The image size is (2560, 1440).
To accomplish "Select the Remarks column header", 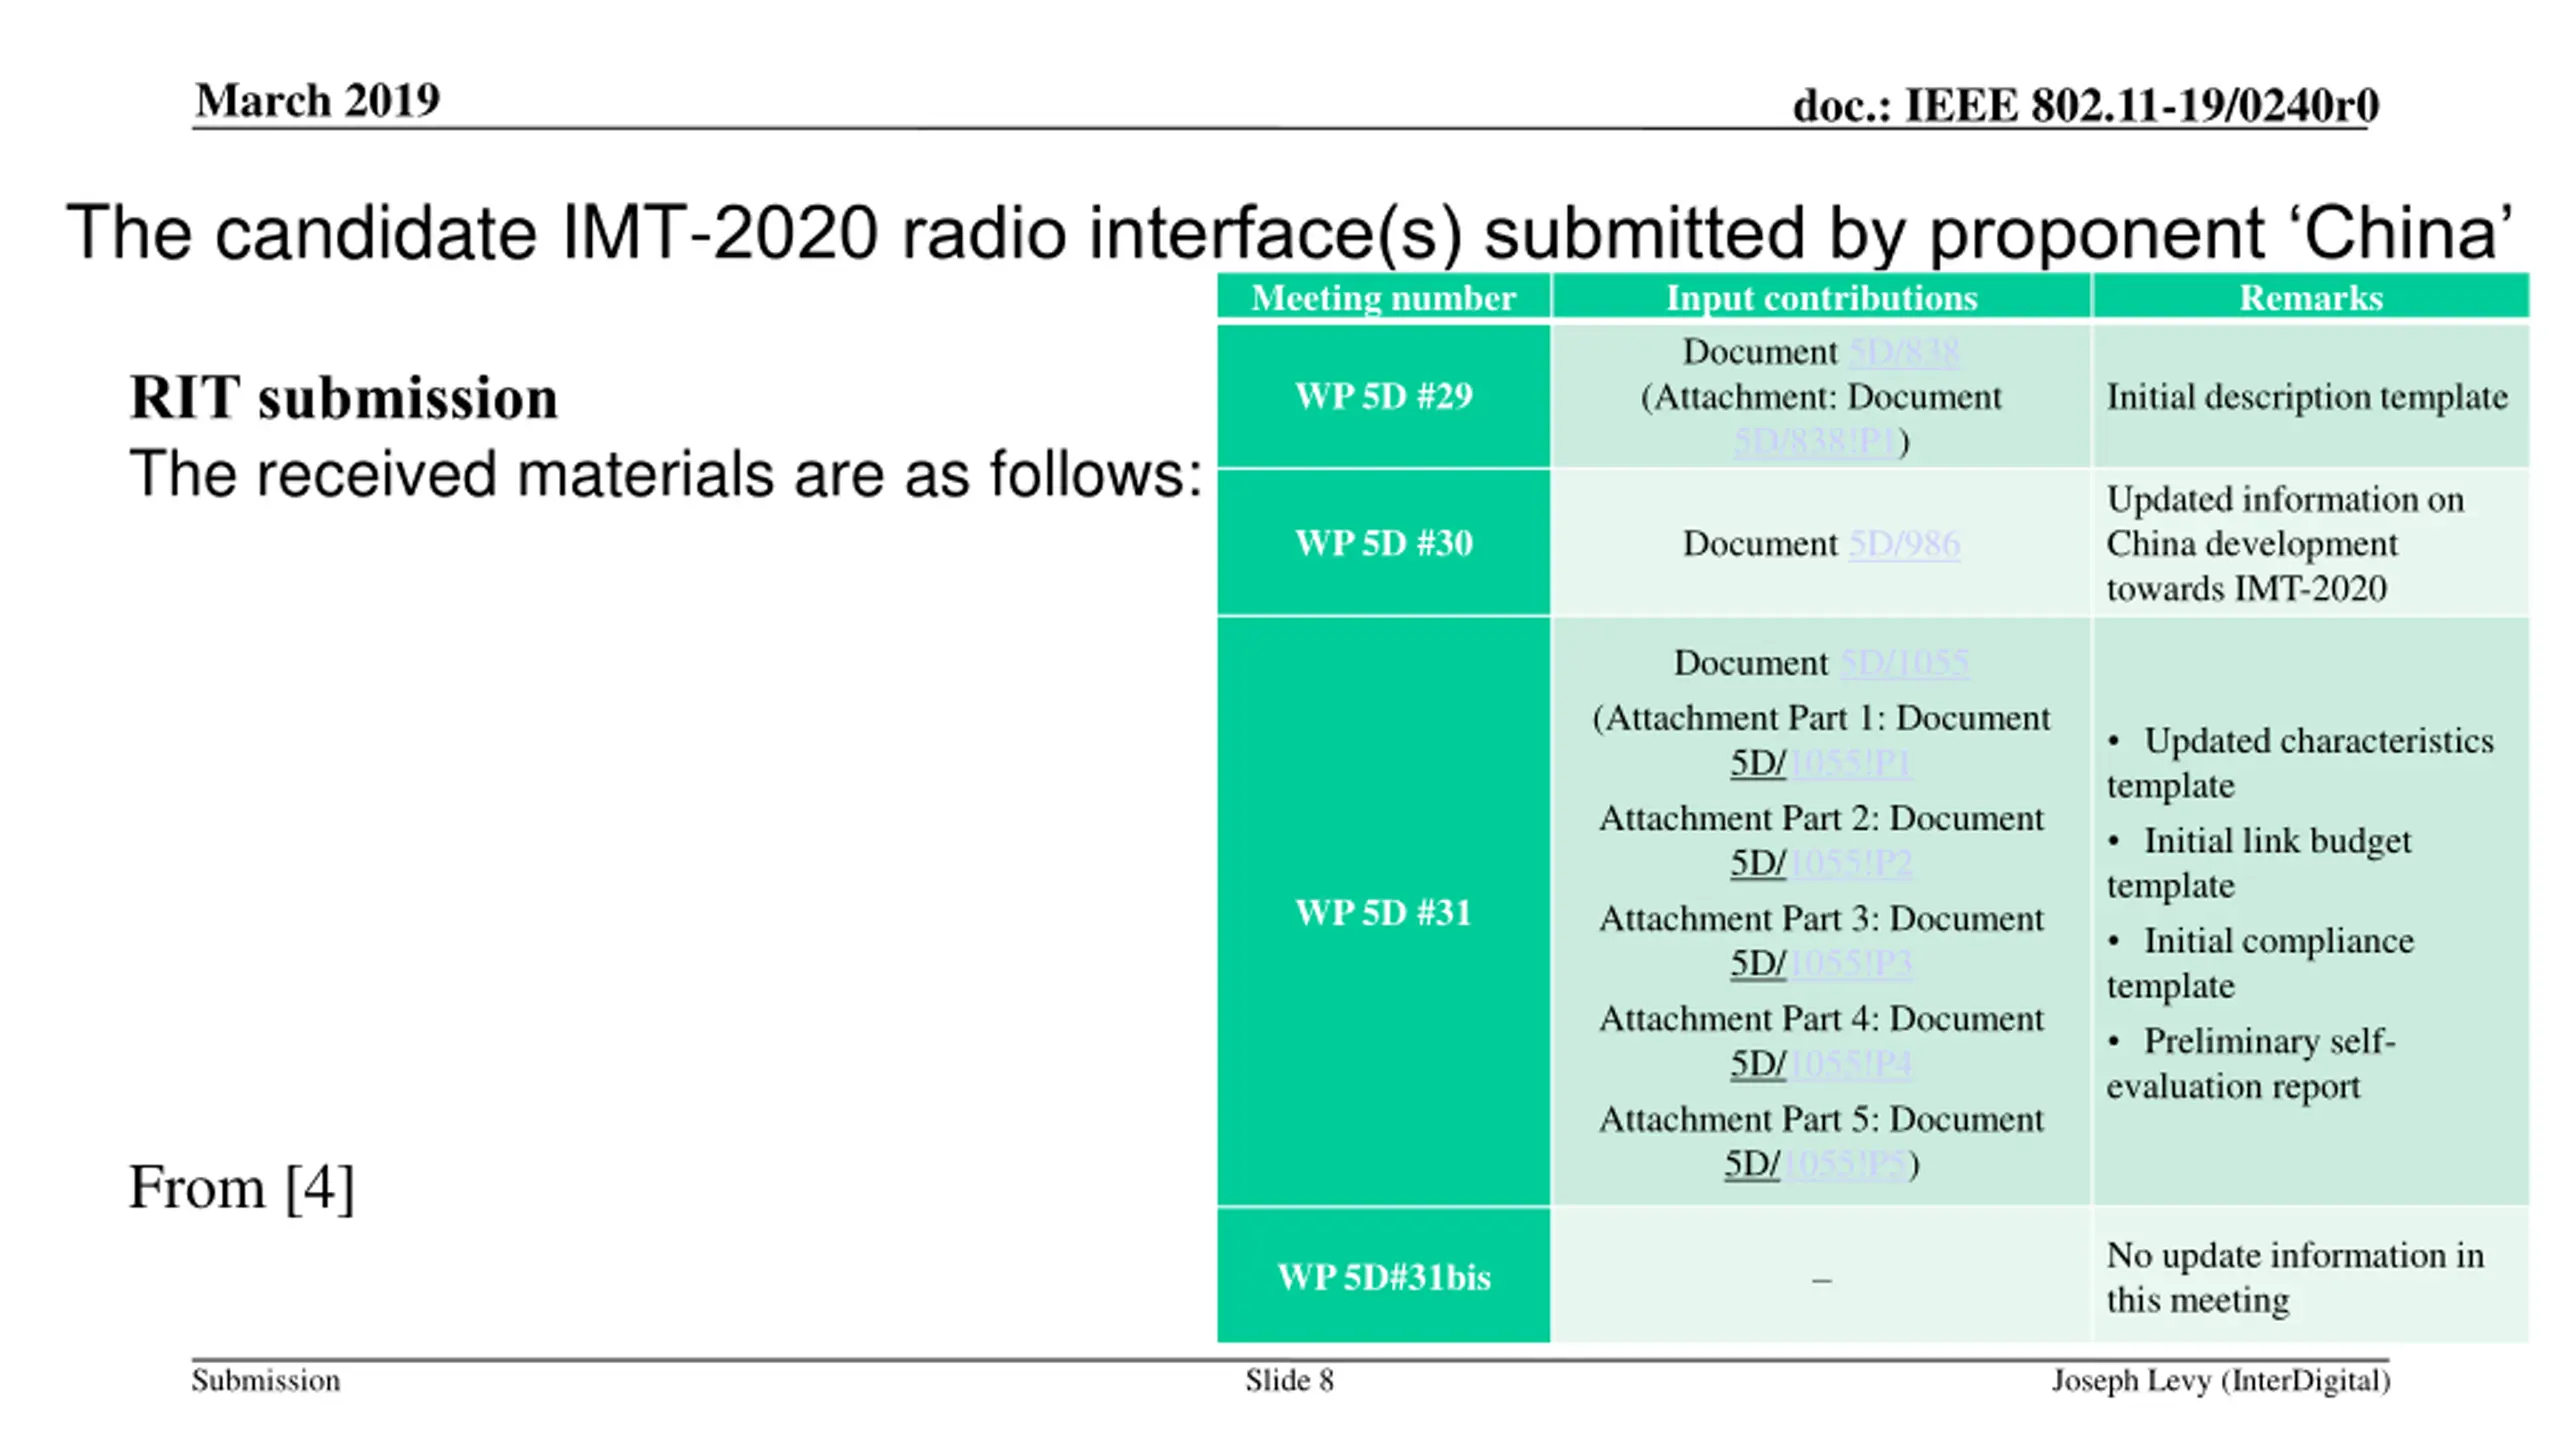I will pos(2310,298).
